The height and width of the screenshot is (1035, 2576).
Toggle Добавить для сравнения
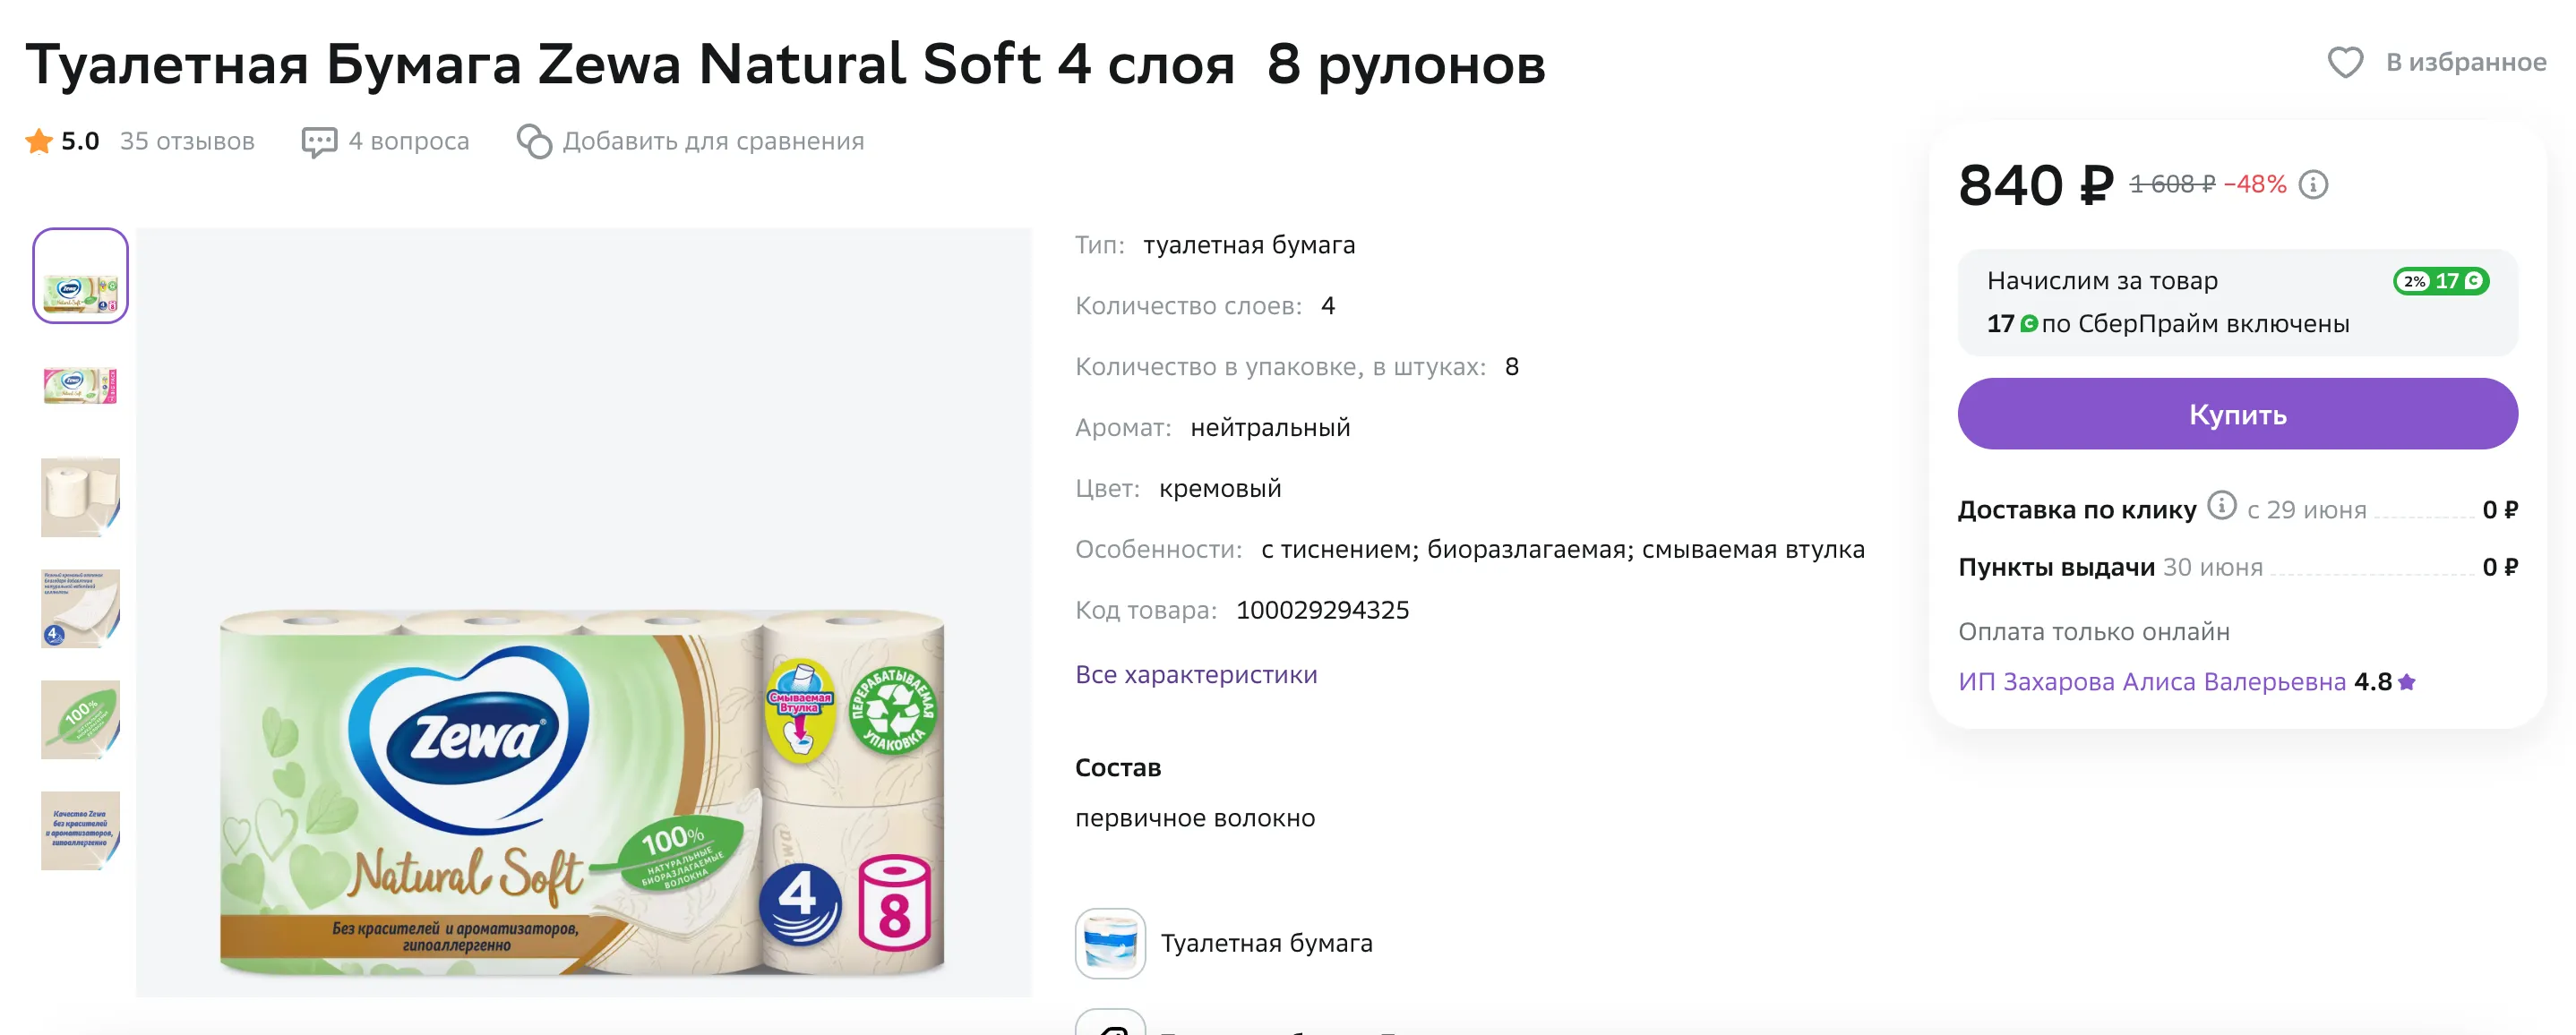(712, 142)
